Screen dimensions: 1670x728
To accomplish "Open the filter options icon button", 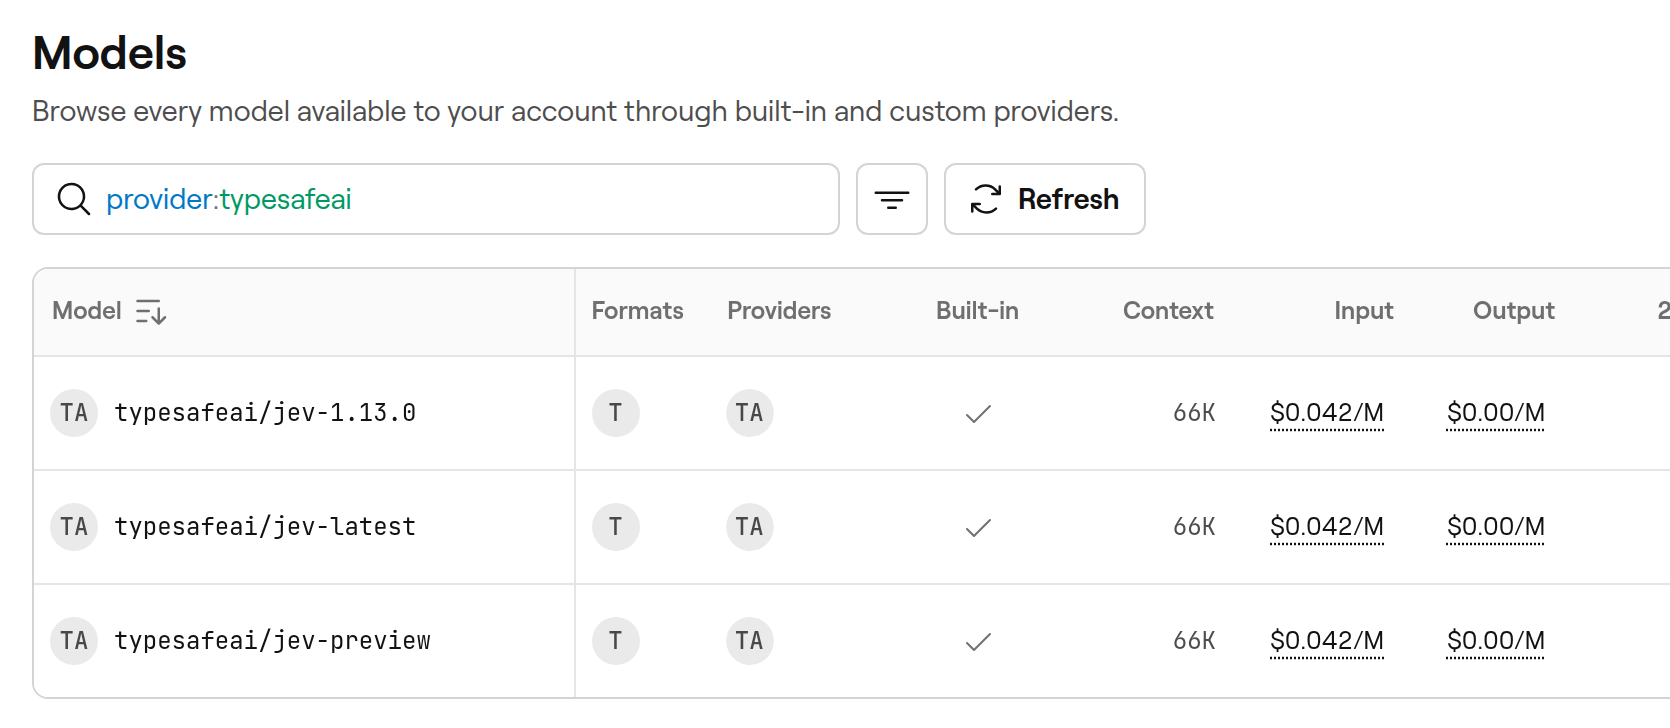I will click(x=891, y=199).
